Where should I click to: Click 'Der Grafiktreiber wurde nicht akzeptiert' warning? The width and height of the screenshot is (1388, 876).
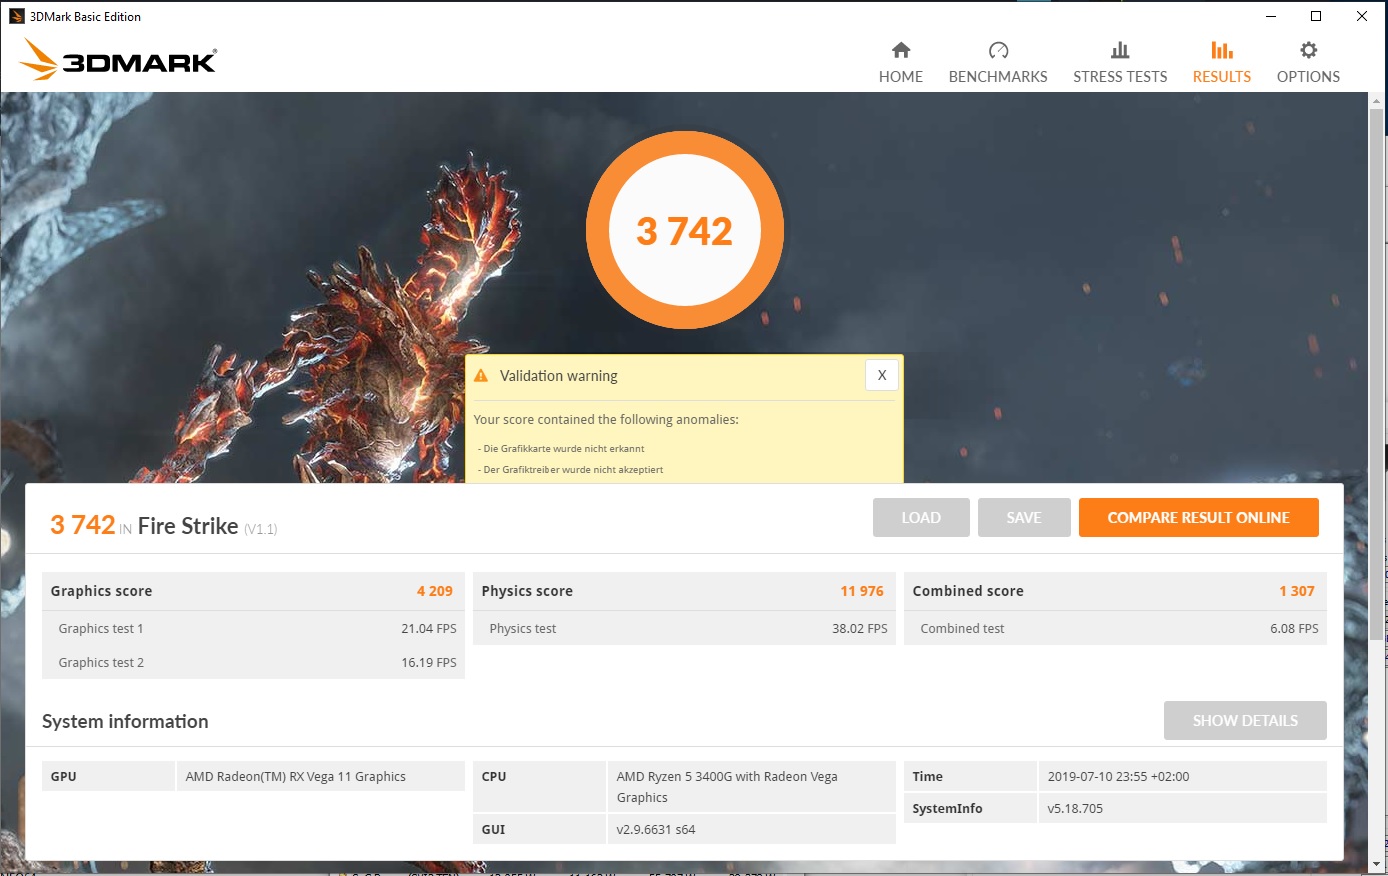point(573,470)
